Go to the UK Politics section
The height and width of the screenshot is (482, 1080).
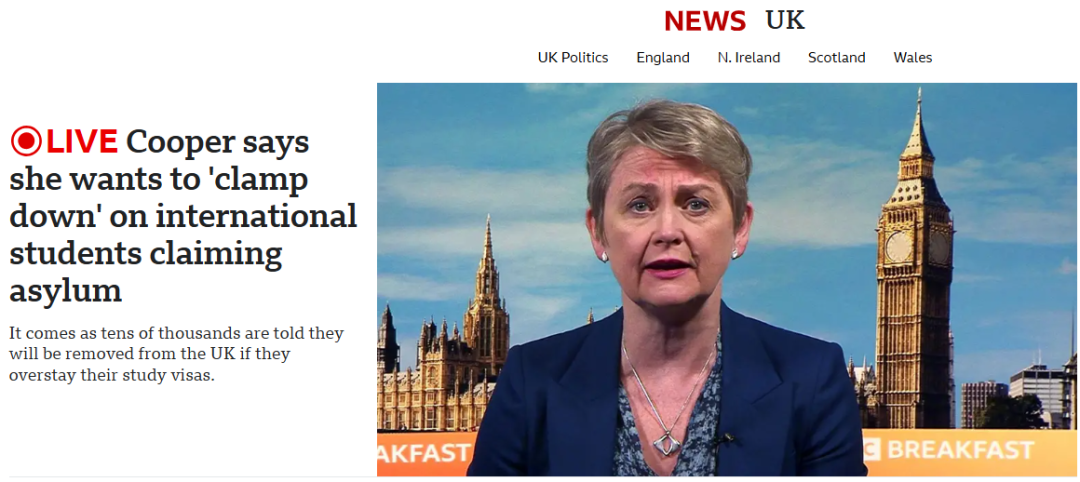[x=573, y=58]
